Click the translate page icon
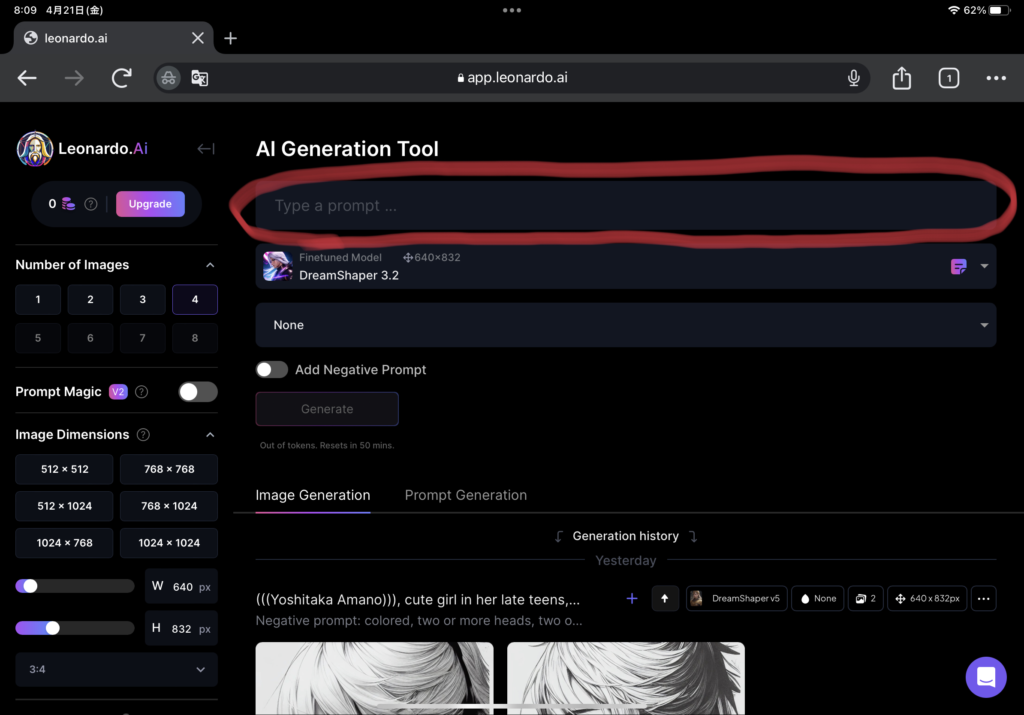Screen dimensions: 1024x715 pos(199,78)
